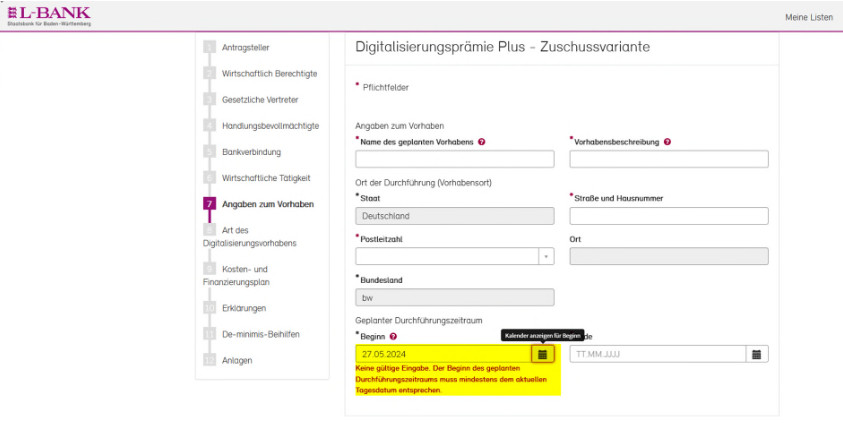Viewport: 843px width, 428px height.
Task: Go to step Handlungsbevollmächtigte
Action: click(270, 126)
